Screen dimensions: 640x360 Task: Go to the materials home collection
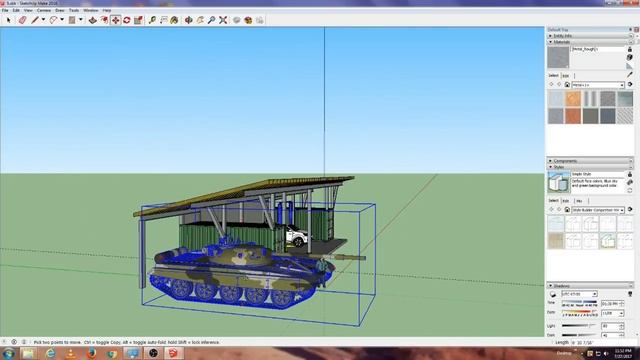(x=567, y=84)
